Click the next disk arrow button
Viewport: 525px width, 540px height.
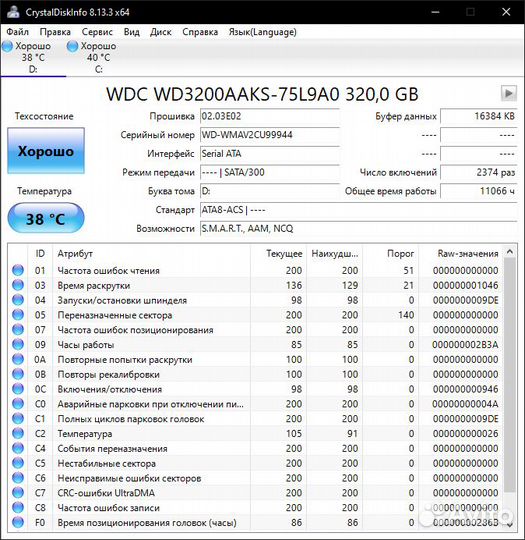click(x=508, y=93)
